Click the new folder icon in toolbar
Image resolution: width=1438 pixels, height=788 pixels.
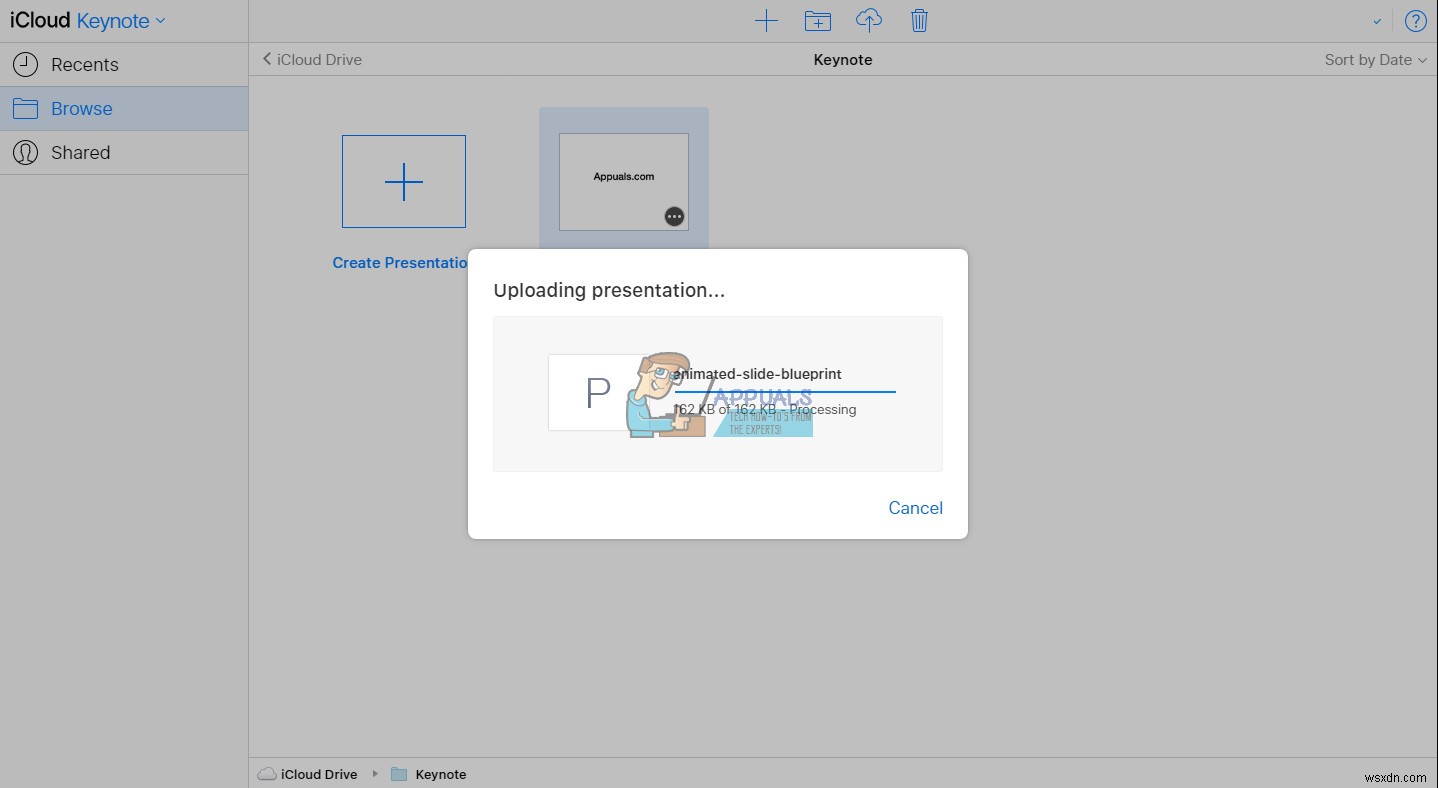tap(818, 20)
